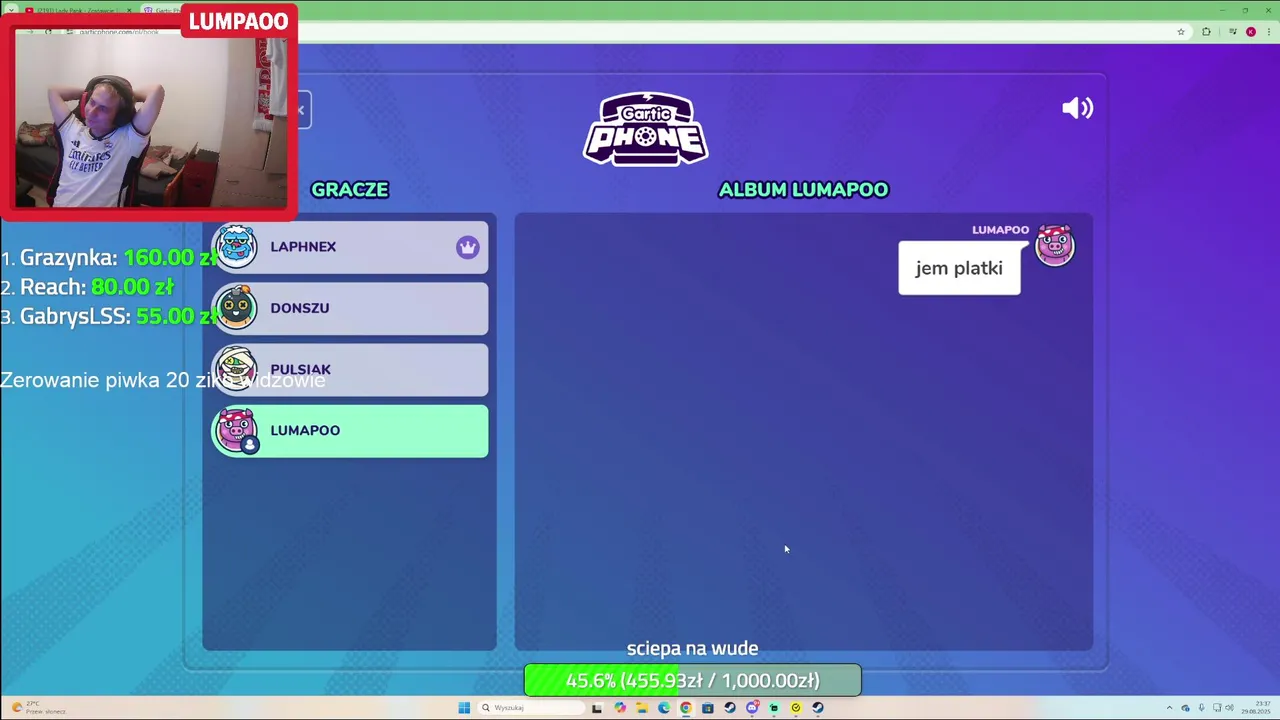Open File Explorer from the taskbar
Viewport: 1280px width, 720px height.
(x=642, y=708)
